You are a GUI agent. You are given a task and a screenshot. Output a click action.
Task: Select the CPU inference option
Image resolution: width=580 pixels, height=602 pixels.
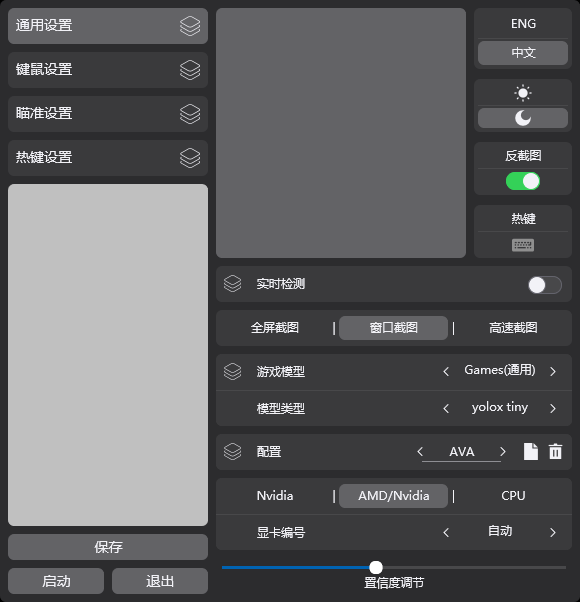coord(513,496)
